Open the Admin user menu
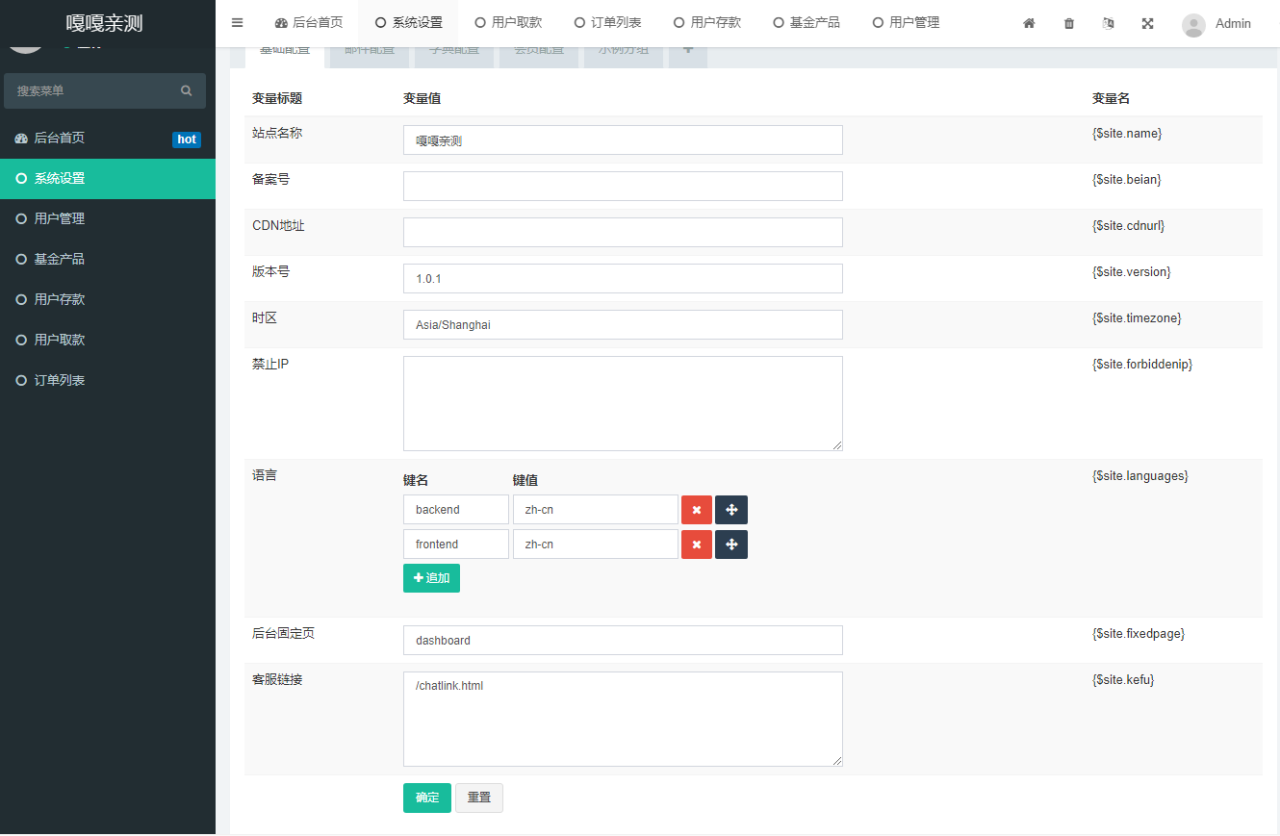Image resolution: width=1280 pixels, height=836 pixels. click(x=1216, y=24)
